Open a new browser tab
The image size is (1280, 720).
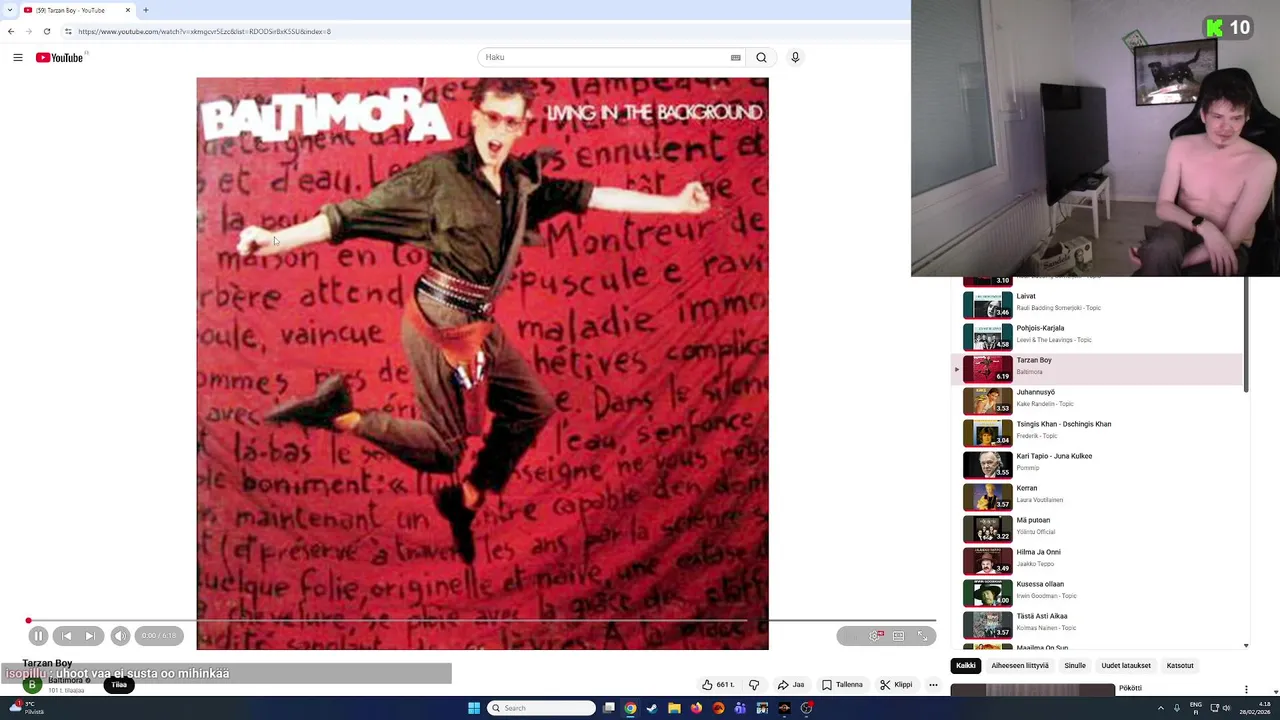pos(146,10)
